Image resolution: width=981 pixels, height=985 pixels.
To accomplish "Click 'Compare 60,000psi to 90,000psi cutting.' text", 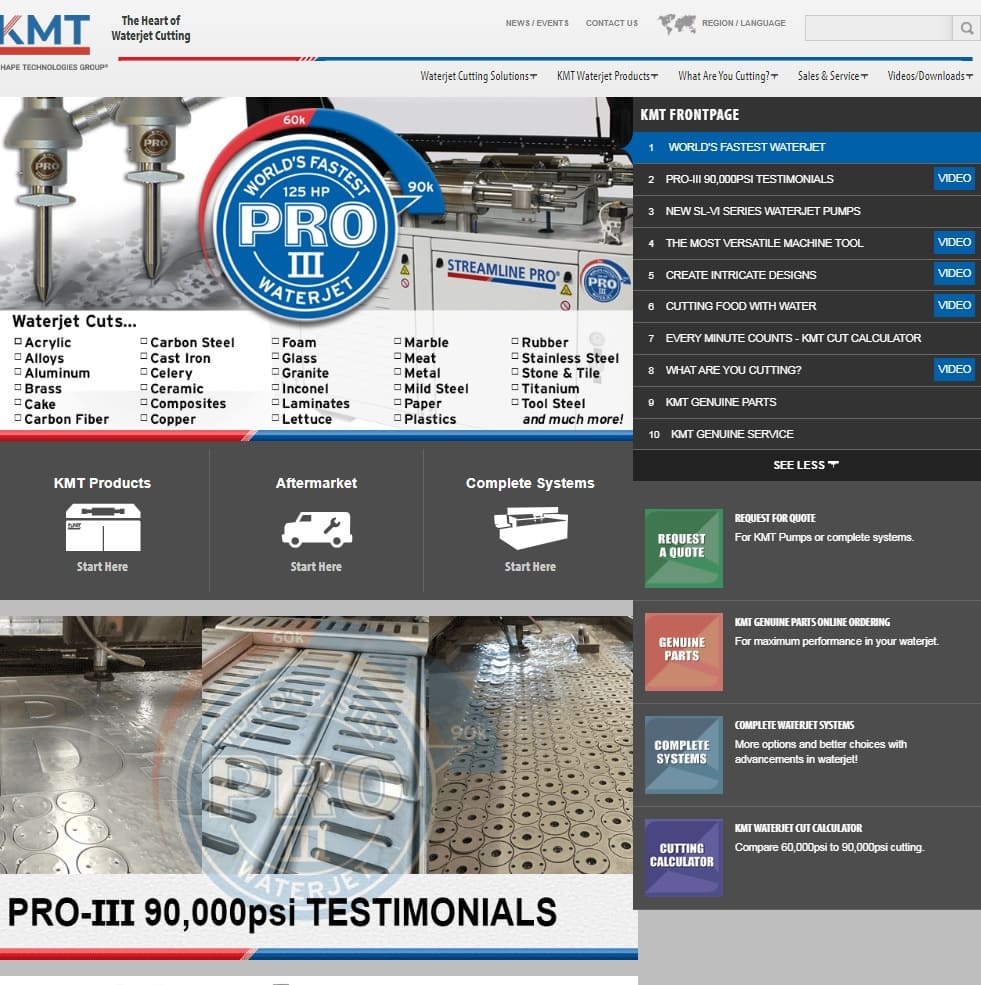I will pyautogui.click(x=829, y=847).
